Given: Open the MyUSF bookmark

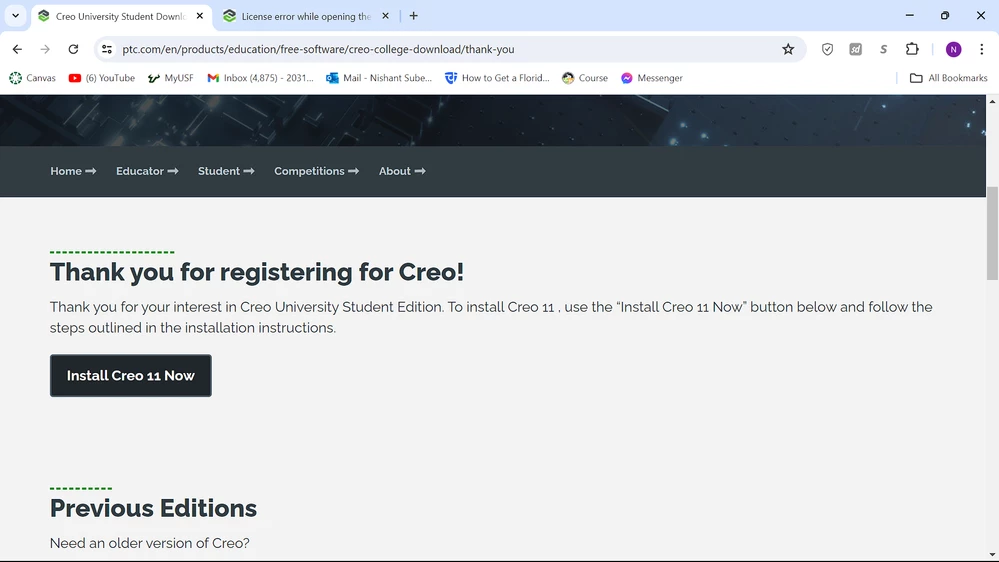Looking at the screenshot, I should [x=170, y=78].
